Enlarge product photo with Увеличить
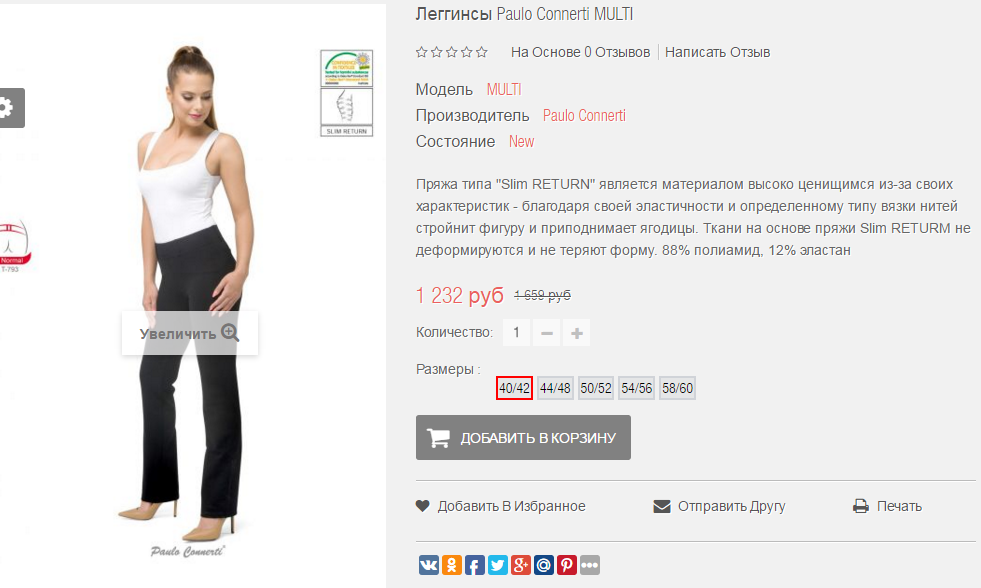 pyautogui.click(x=190, y=333)
